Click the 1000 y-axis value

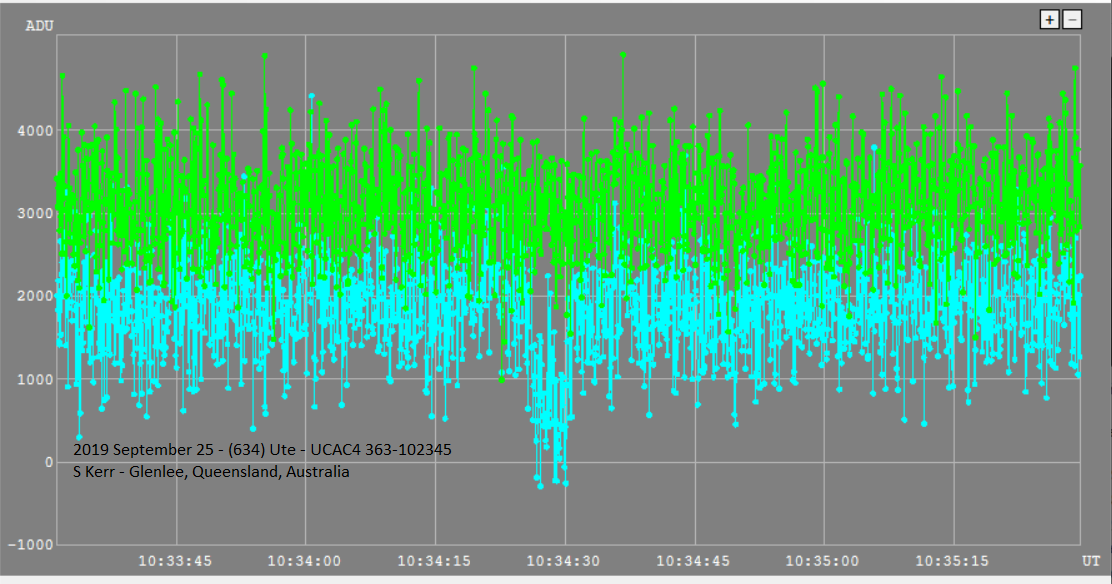coord(35,380)
